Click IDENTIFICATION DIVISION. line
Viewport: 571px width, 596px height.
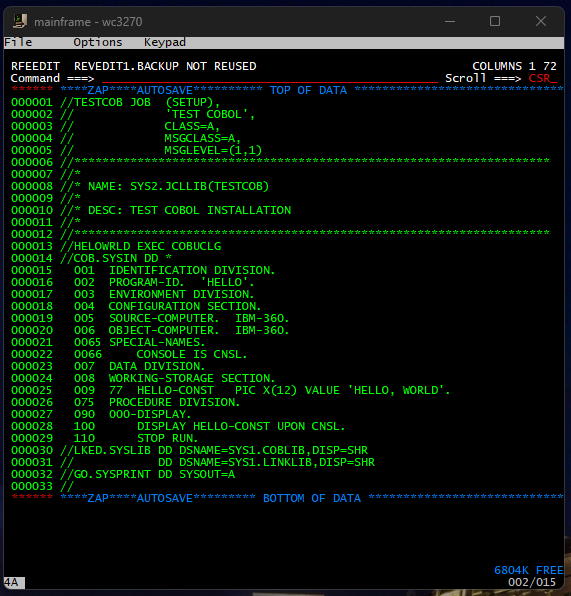(x=192, y=270)
